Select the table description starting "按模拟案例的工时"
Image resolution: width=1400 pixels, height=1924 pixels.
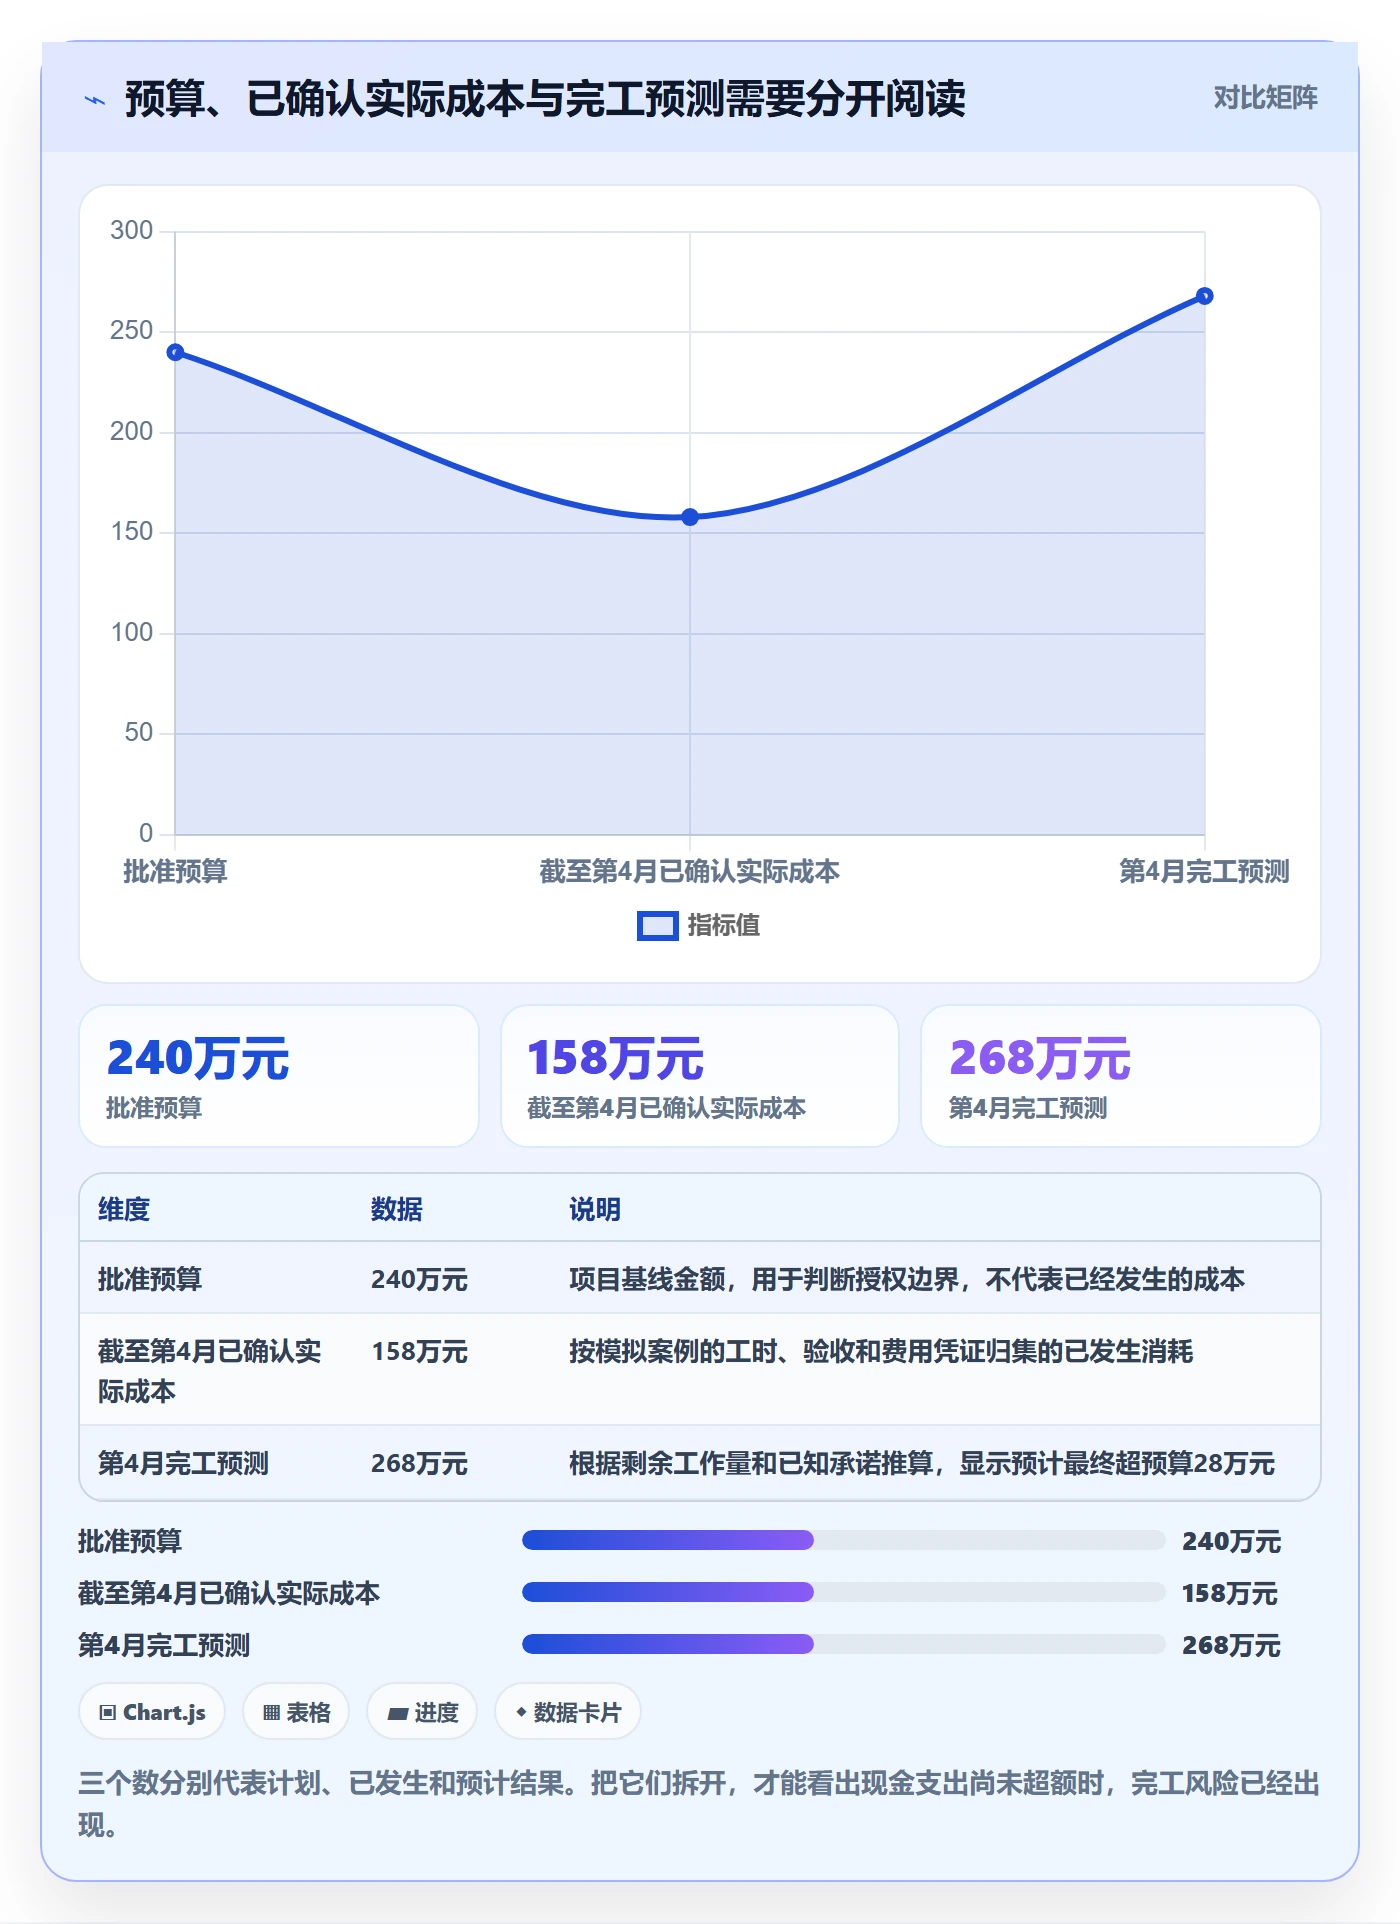tap(881, 1351)
